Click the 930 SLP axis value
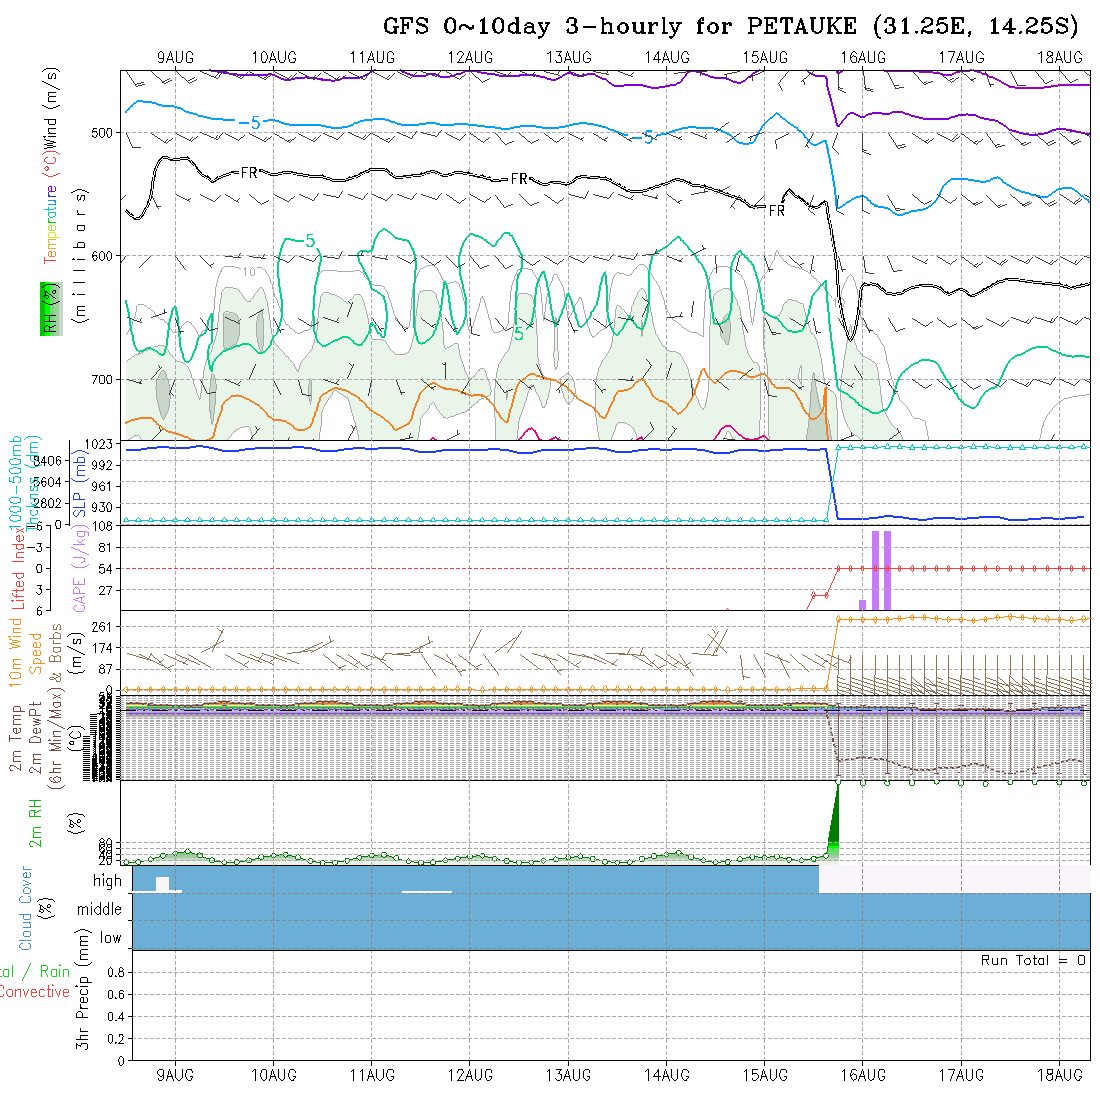 point(101,507)
